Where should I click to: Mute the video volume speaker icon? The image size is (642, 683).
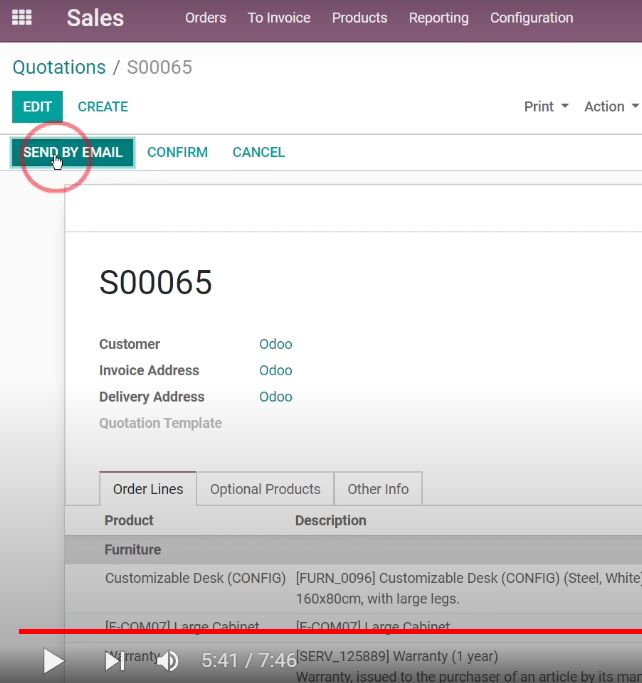[x=168, y=661]
